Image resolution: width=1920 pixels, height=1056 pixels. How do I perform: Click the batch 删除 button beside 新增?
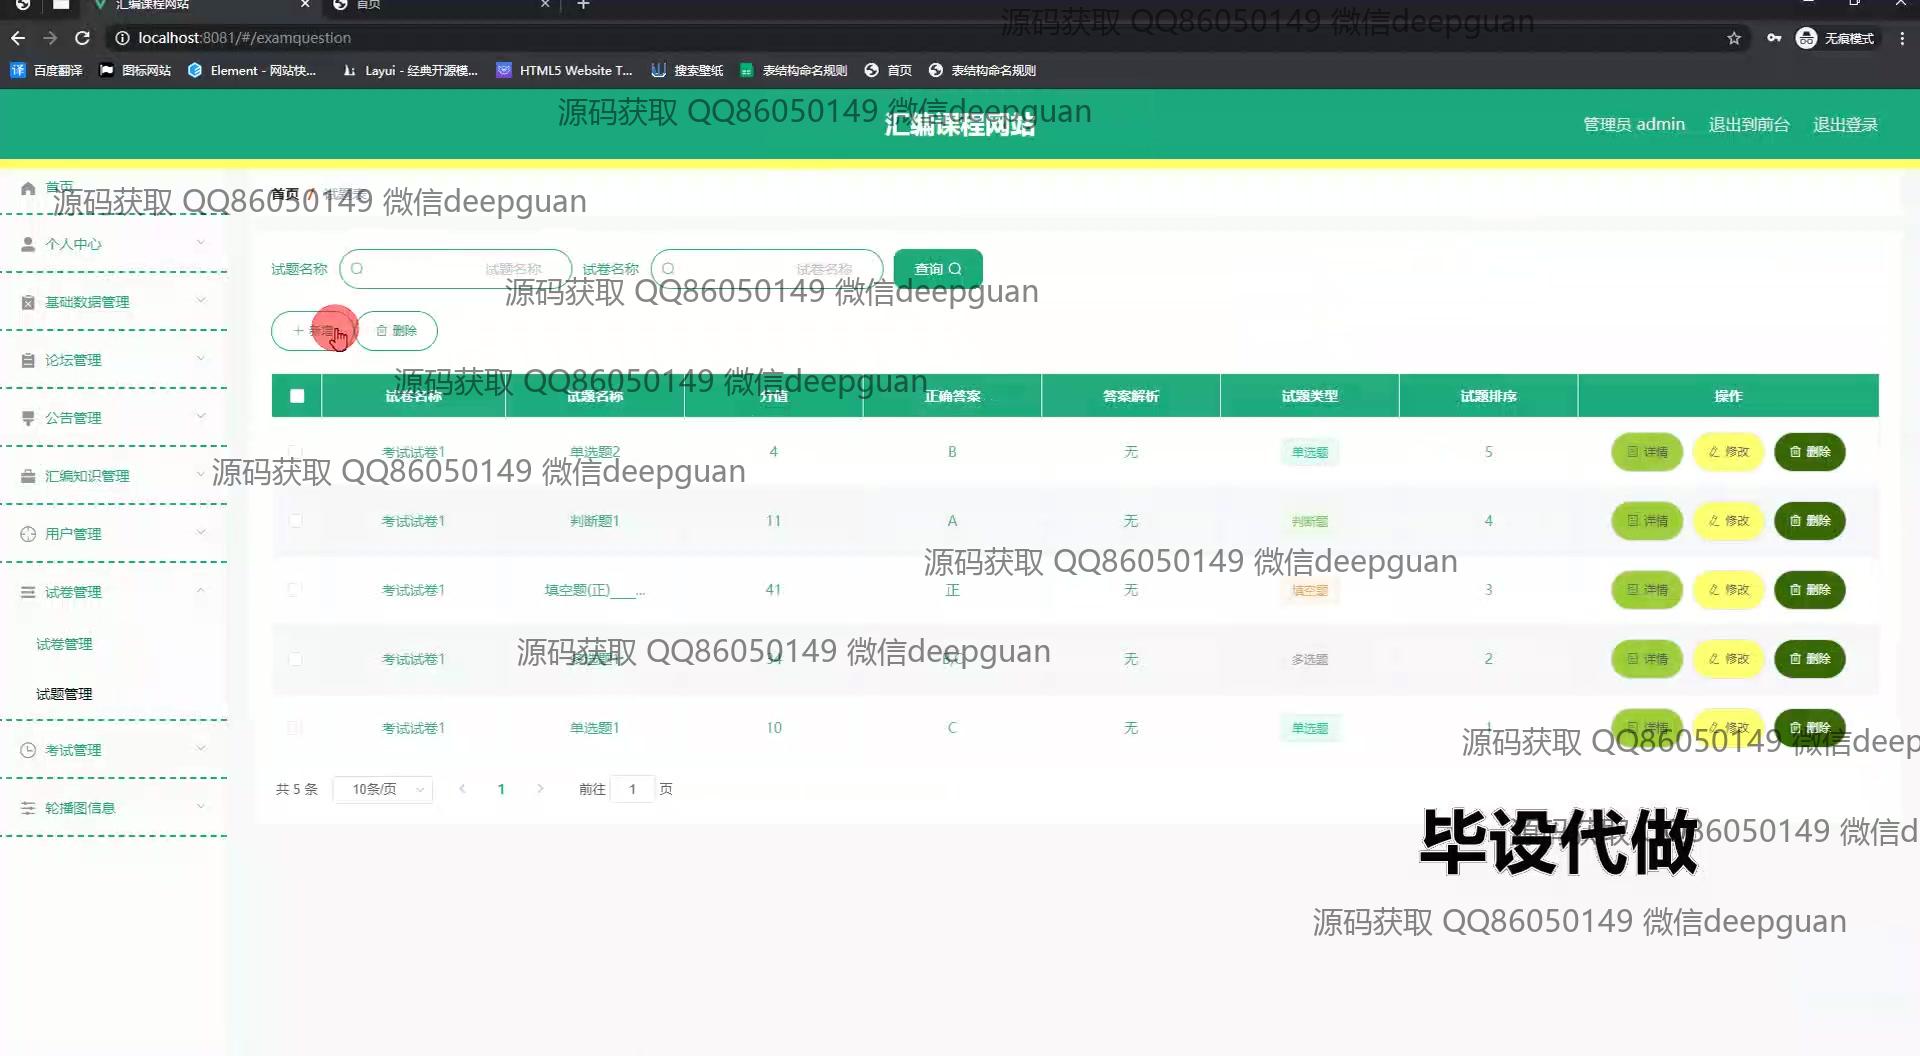397,331
